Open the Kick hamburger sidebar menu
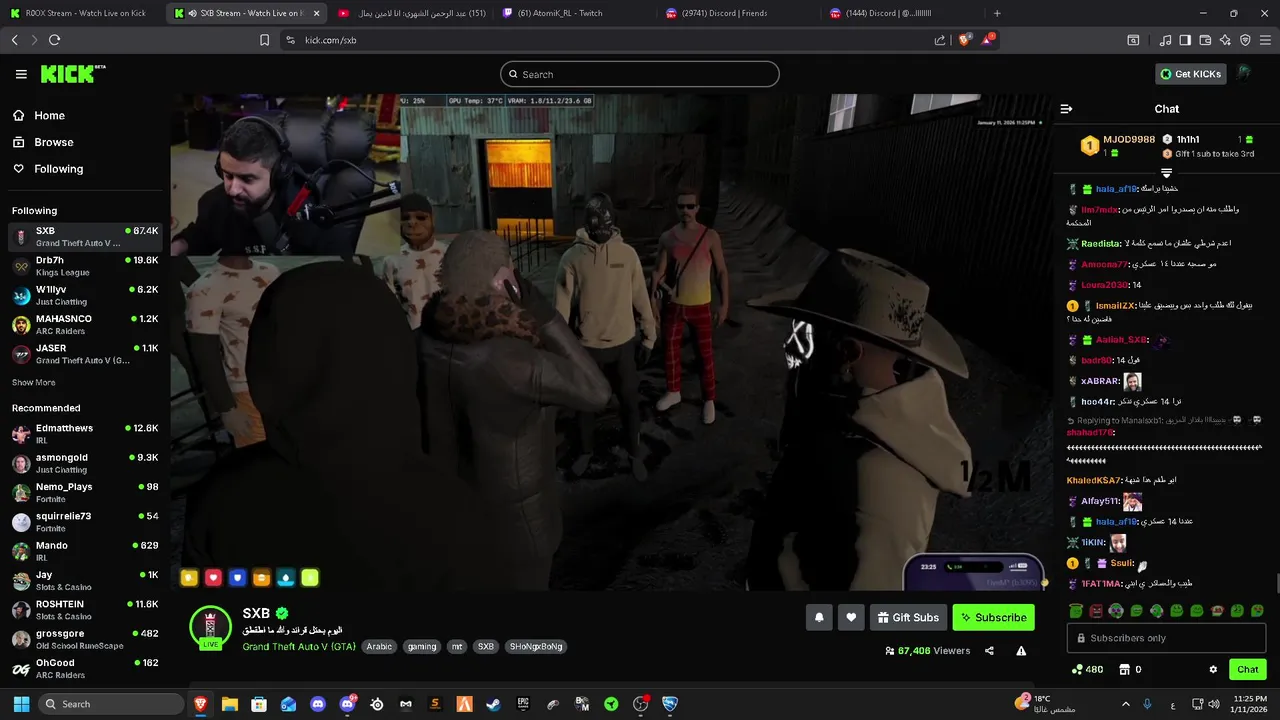The image size is (1280, 720). (21, 74)
